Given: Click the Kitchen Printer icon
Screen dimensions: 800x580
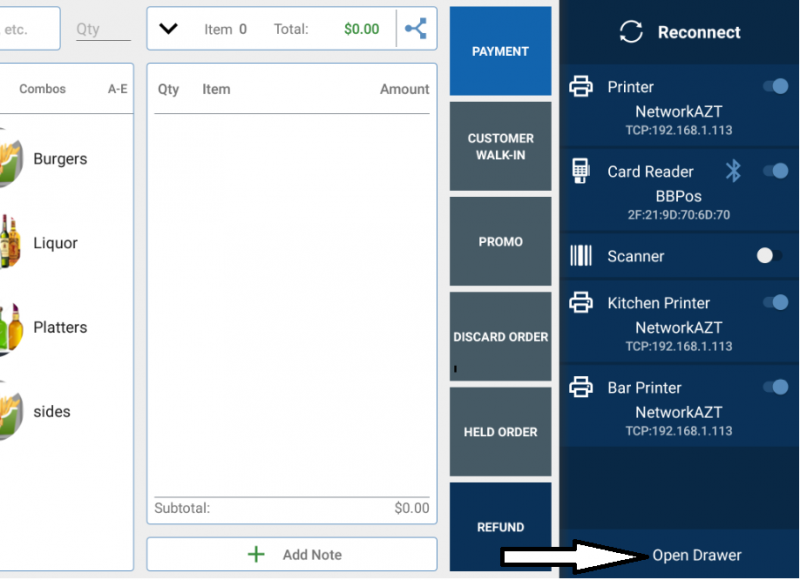Looking at the screenshot, I should 581,303.
